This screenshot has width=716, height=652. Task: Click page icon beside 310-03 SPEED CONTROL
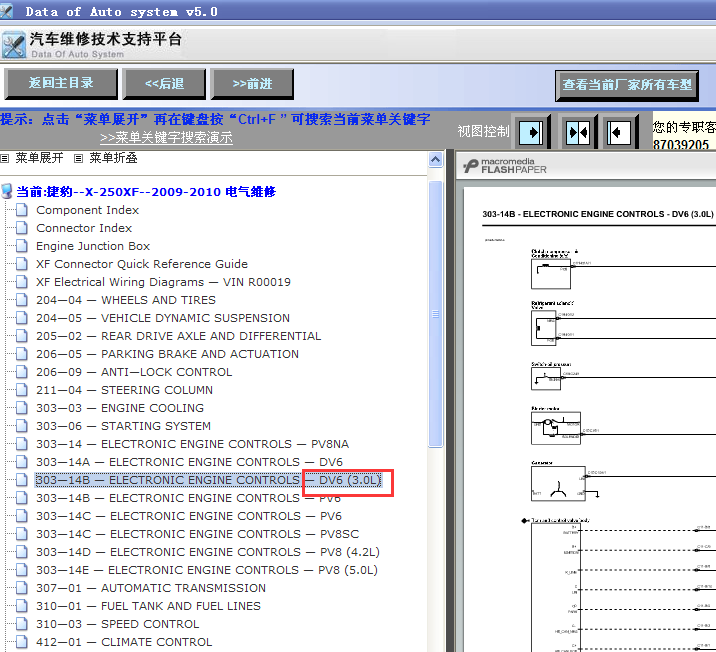pos(21,625)
